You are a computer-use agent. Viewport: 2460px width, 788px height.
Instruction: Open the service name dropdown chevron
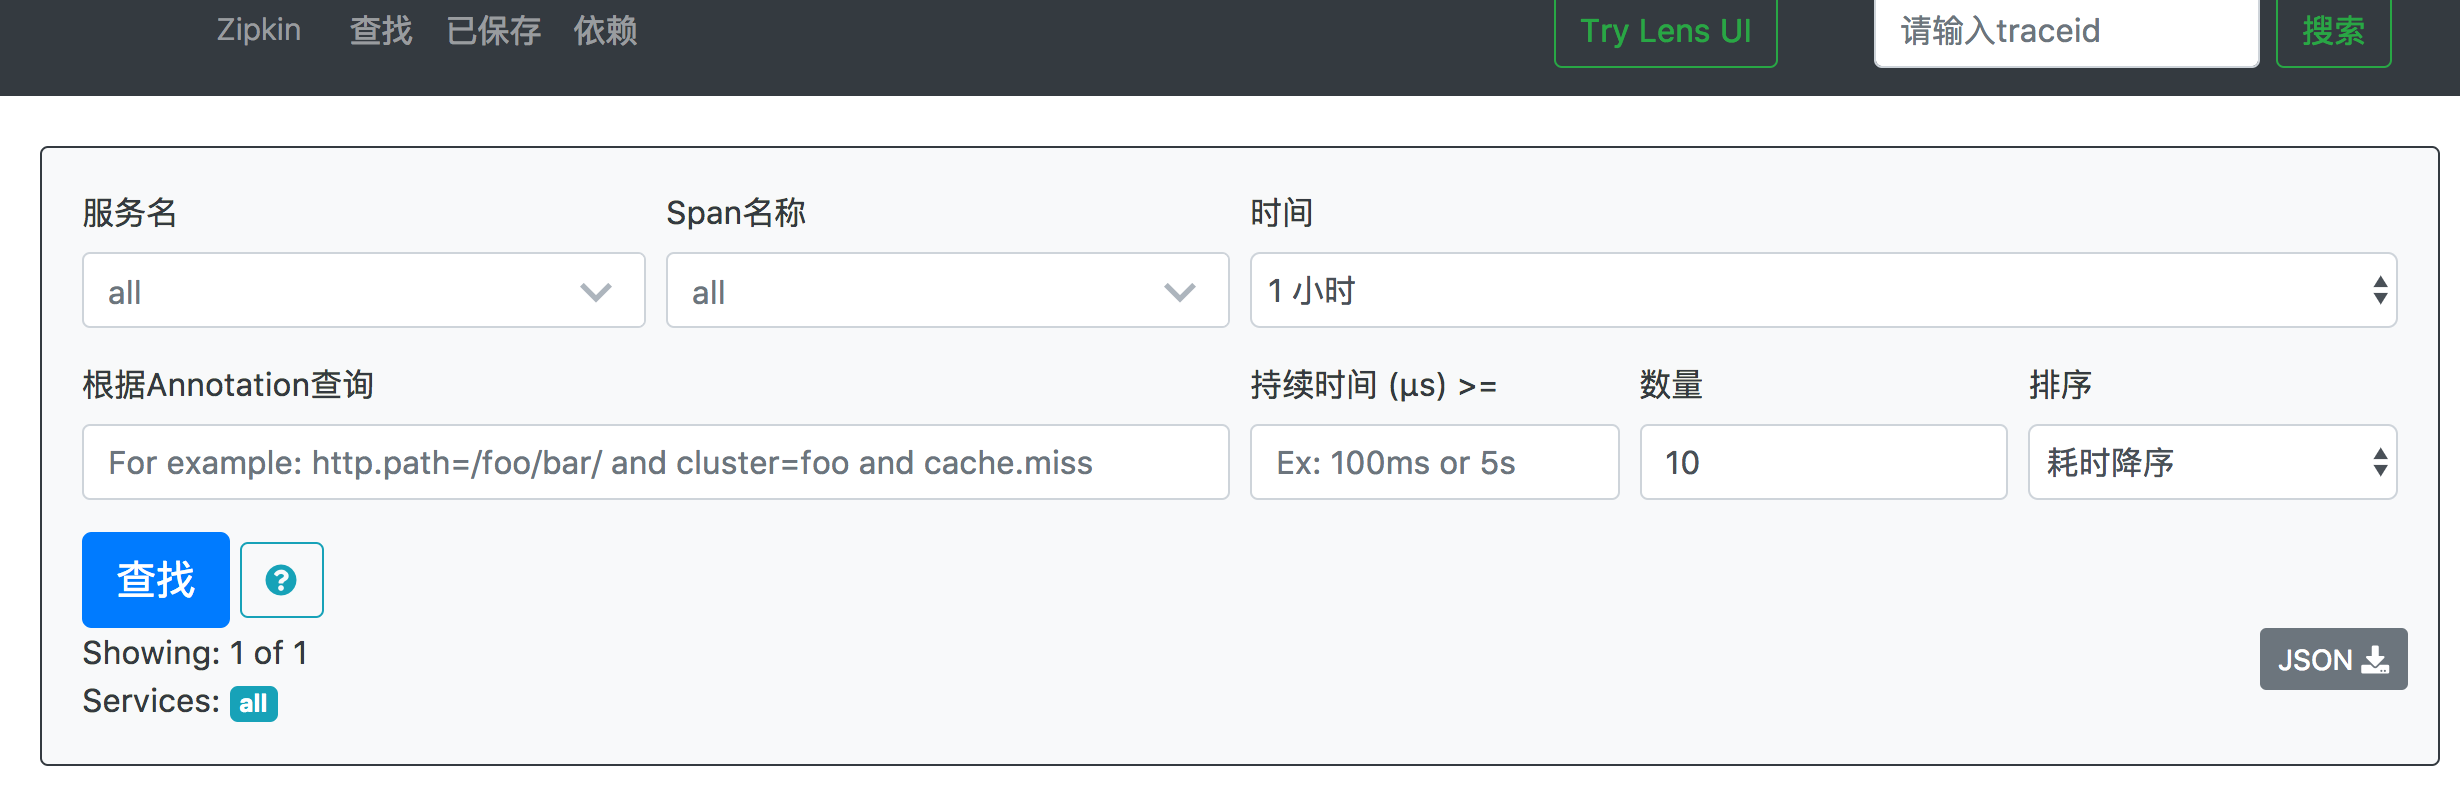click(596, 292)
